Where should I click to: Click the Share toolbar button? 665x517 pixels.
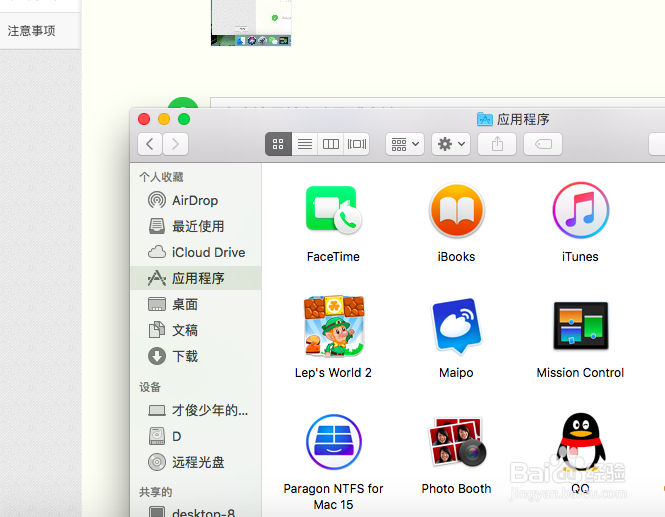[497, 144]
